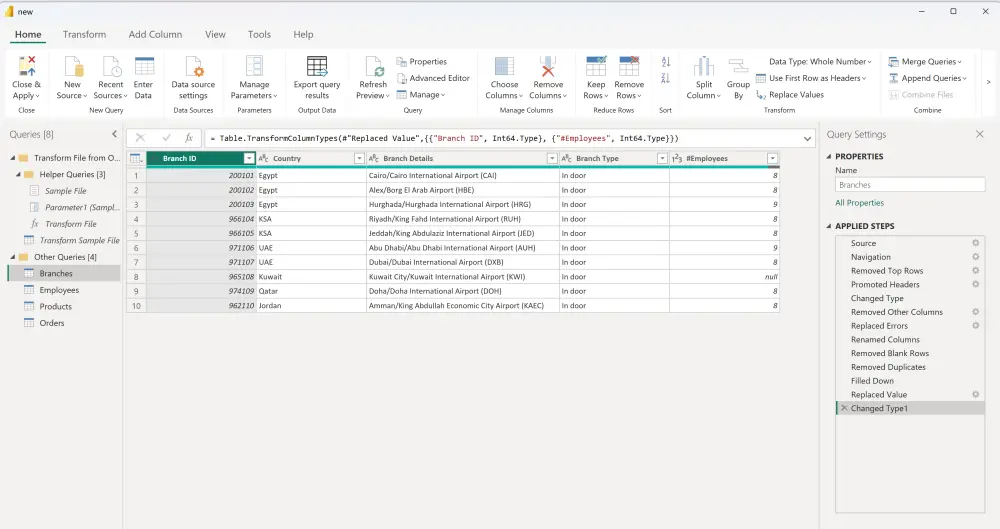Open the All Properties link

[x=859, y=203]
